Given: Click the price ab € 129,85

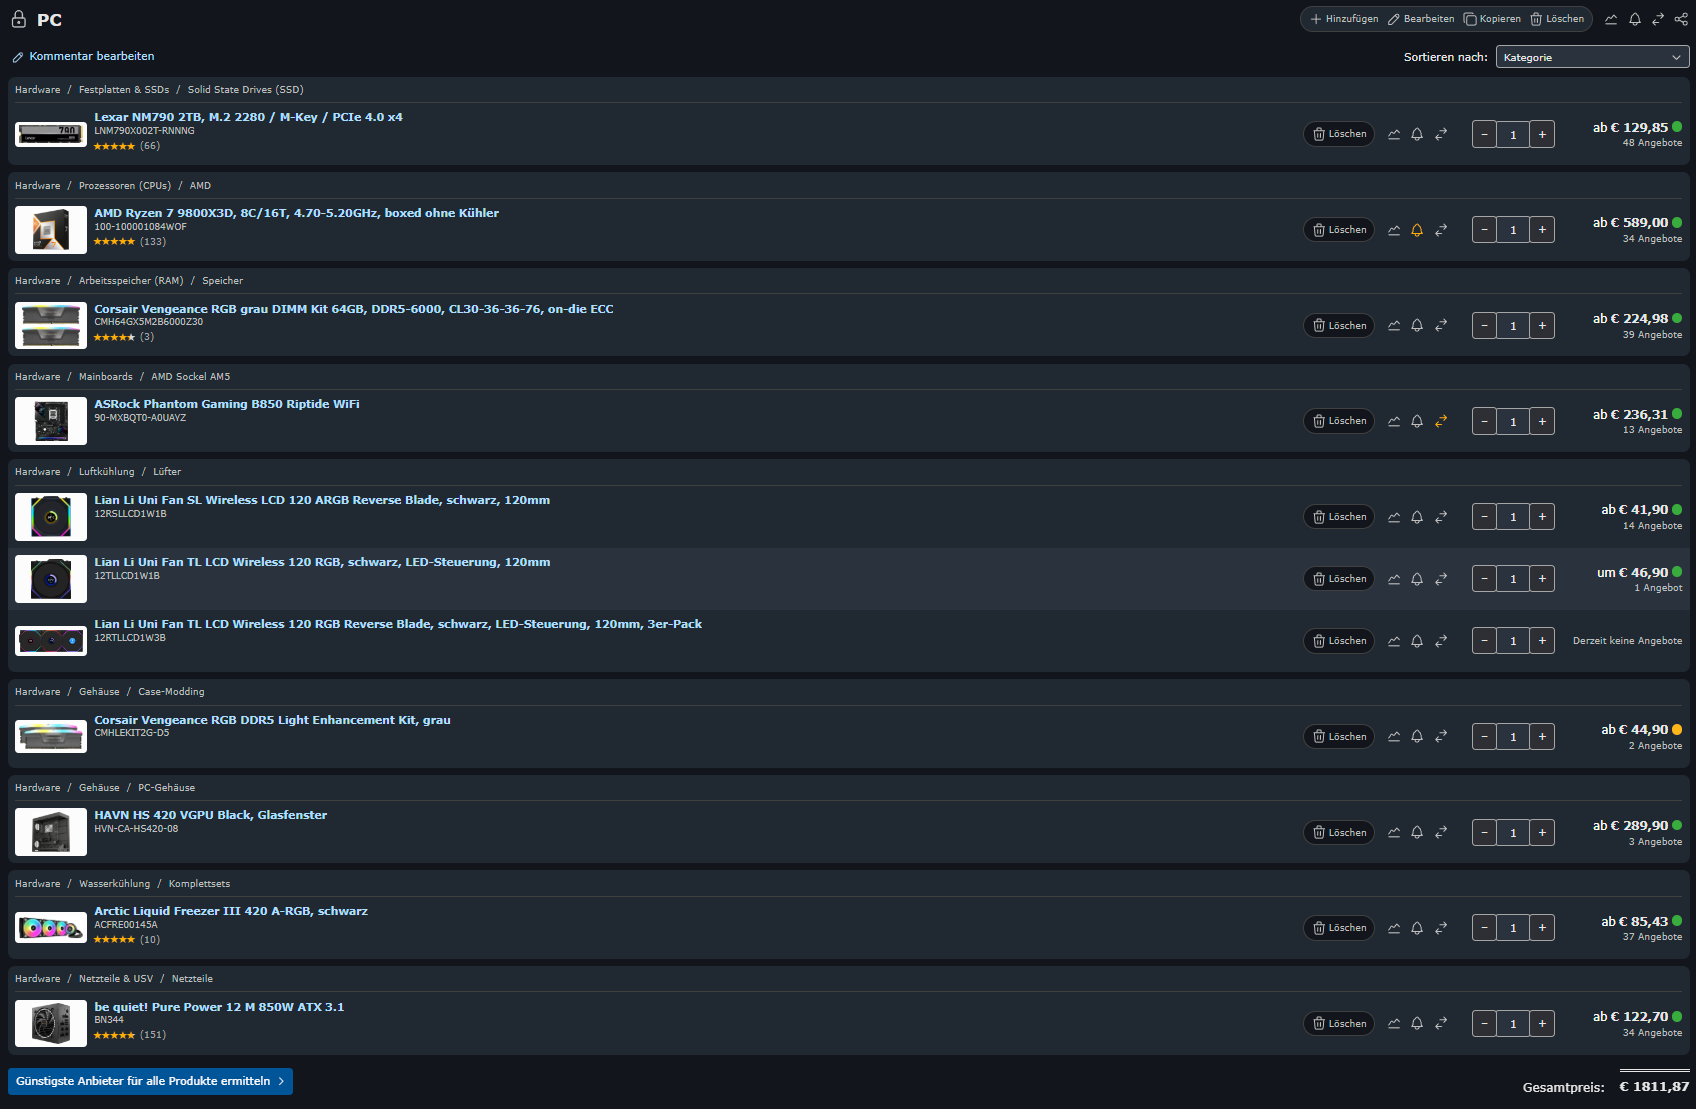Looking at the screenshot, I should click(1630, 127).
